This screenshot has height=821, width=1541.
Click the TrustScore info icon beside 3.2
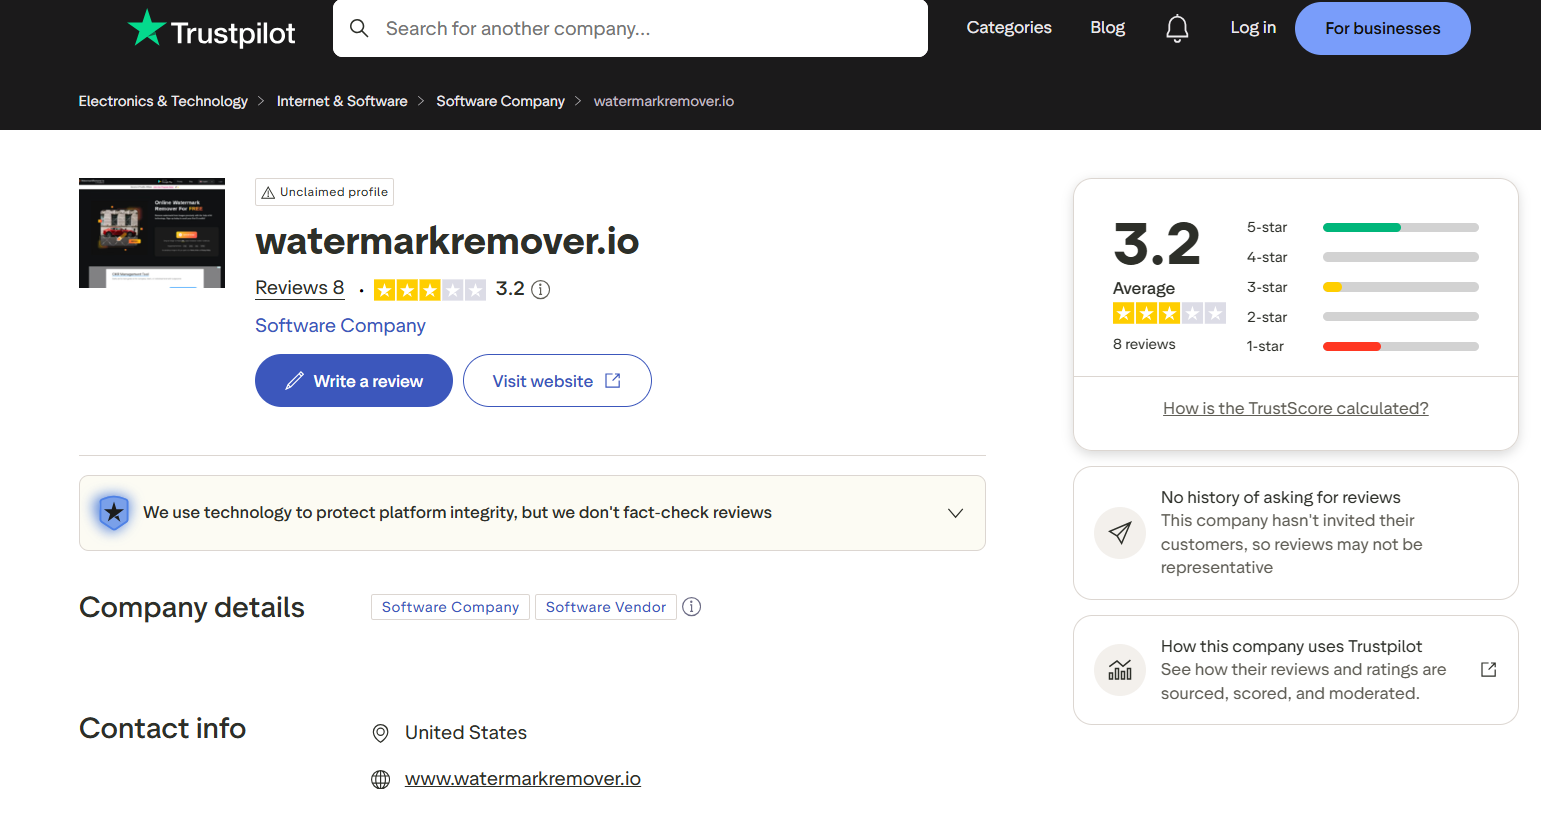(x=541, y=290)
